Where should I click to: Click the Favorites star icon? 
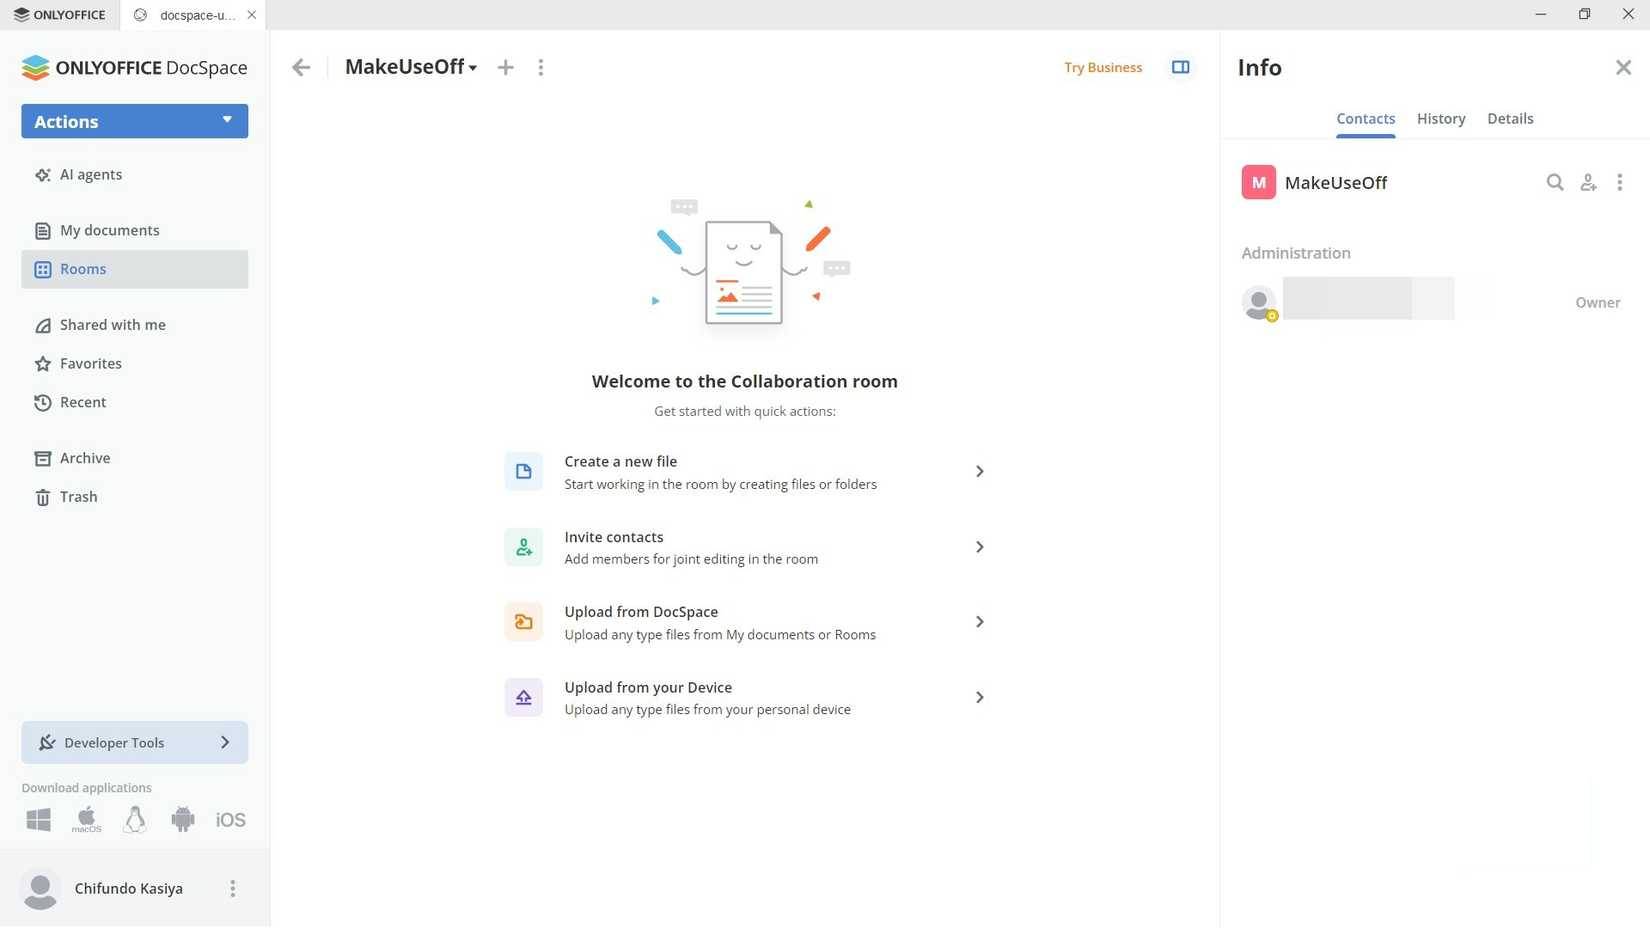coord(42,364)
